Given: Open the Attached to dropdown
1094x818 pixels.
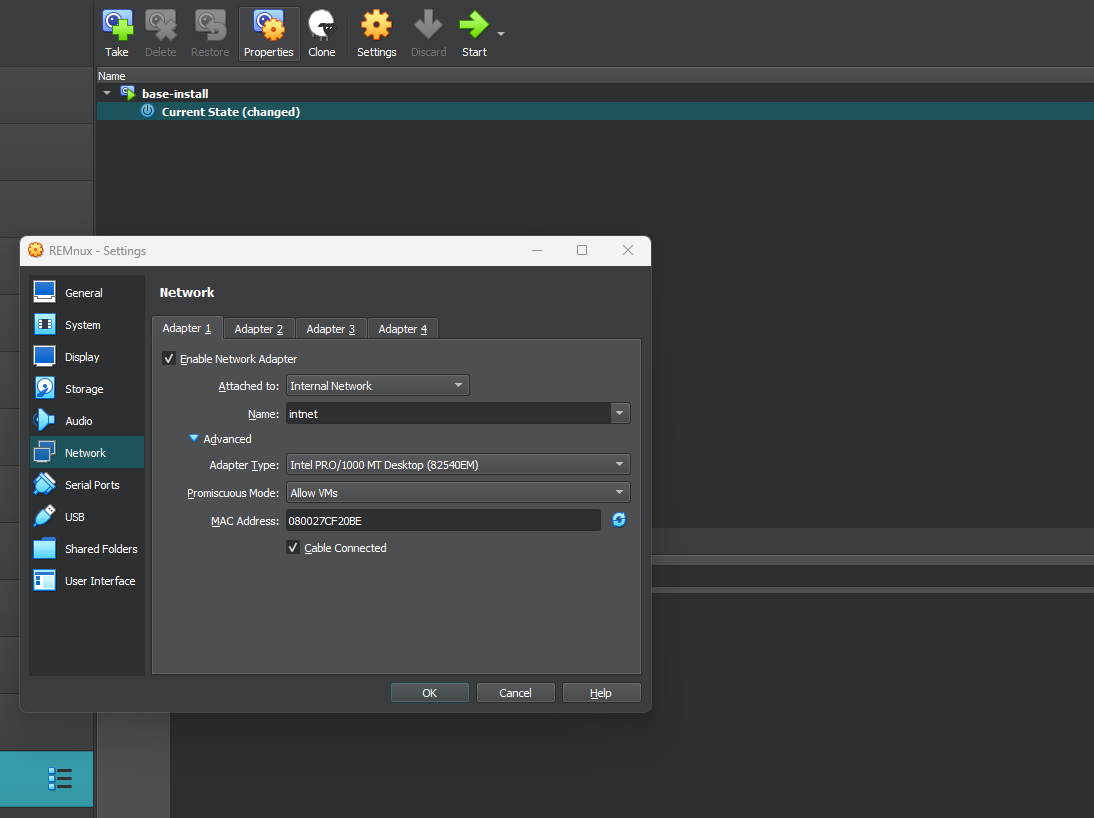Looking at the screenshot, I should [377, 386].
